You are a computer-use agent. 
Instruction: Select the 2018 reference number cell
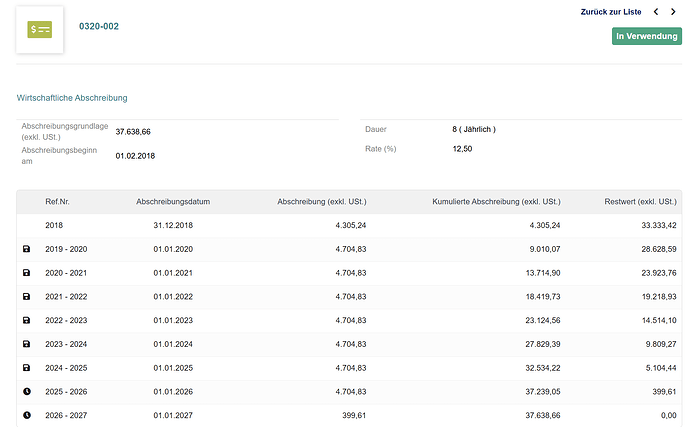pyautogui.click(x=54, y=225)
